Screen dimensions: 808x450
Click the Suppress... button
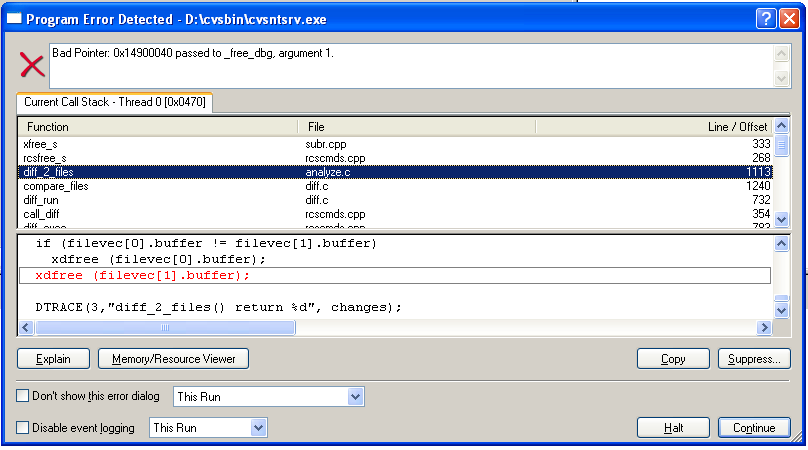pyautogui.click(x=754, y=359)
